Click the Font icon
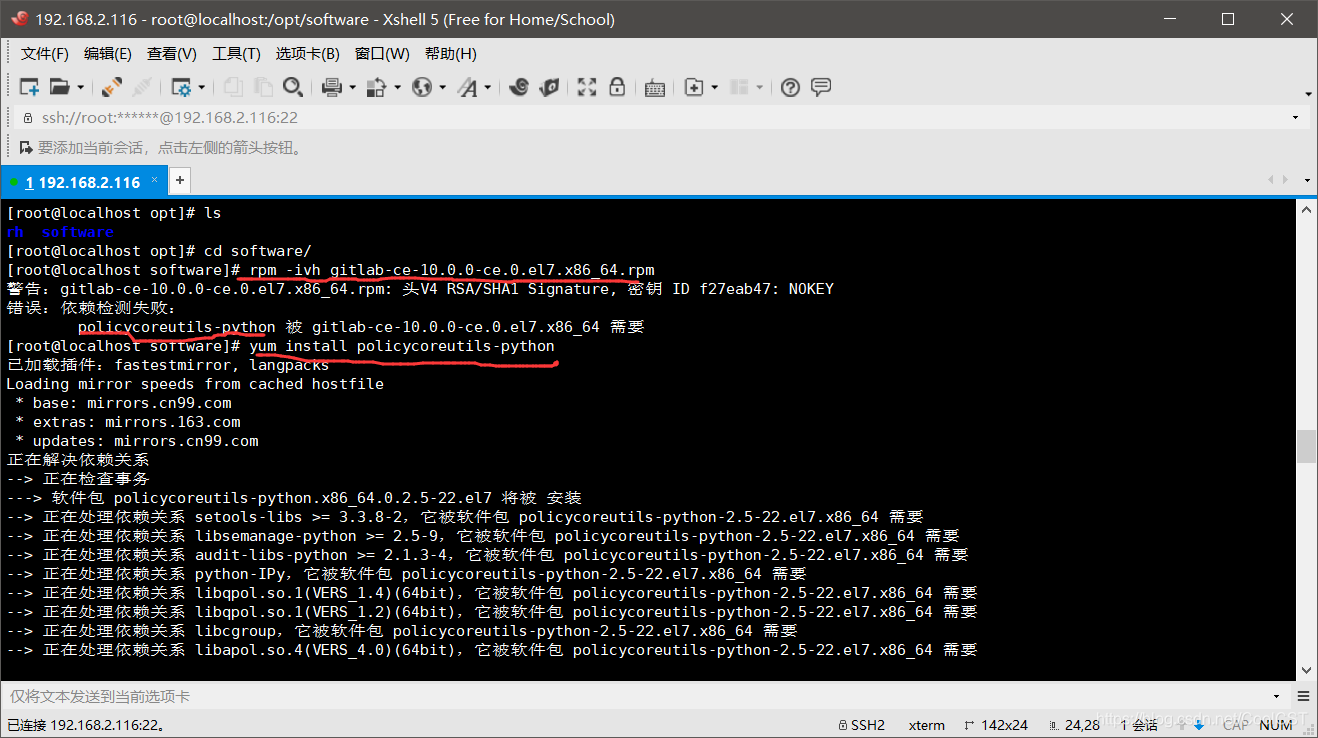Image resolution: width=1318 pixels, height=738 pixels. [x=468, y=87]
